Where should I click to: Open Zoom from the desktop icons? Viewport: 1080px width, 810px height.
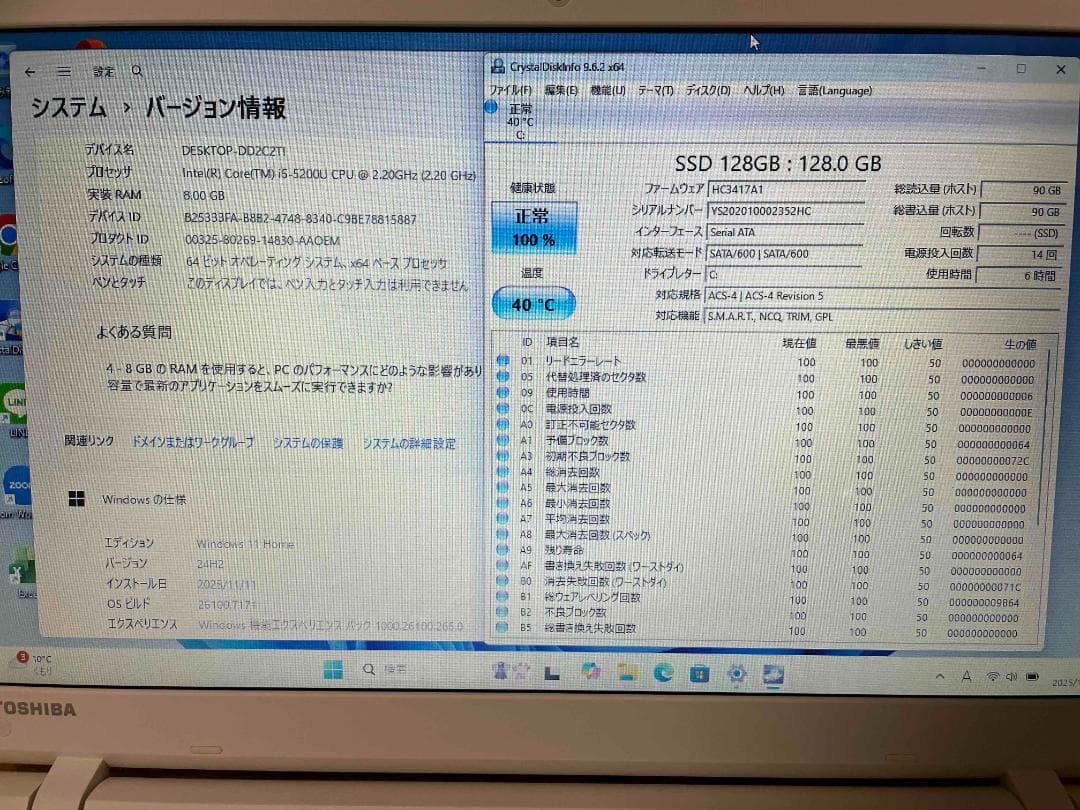coord(16,483)
